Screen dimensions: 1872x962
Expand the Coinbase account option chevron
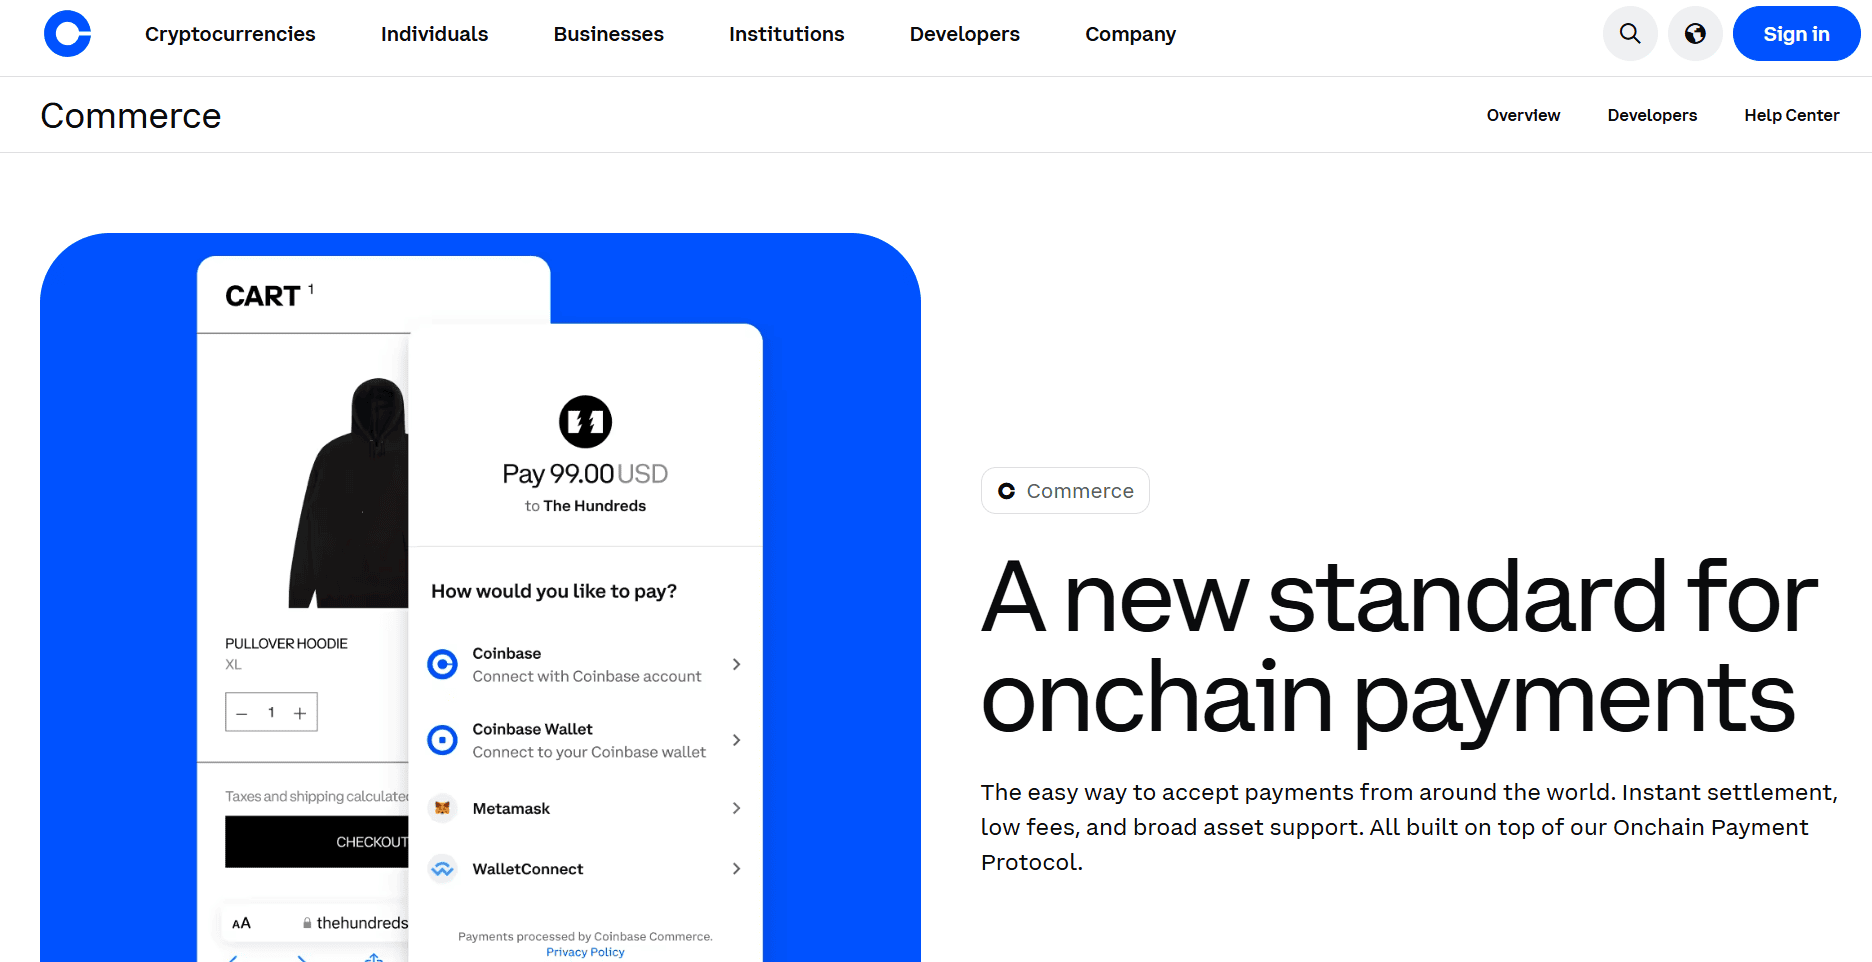click(736, 664)
